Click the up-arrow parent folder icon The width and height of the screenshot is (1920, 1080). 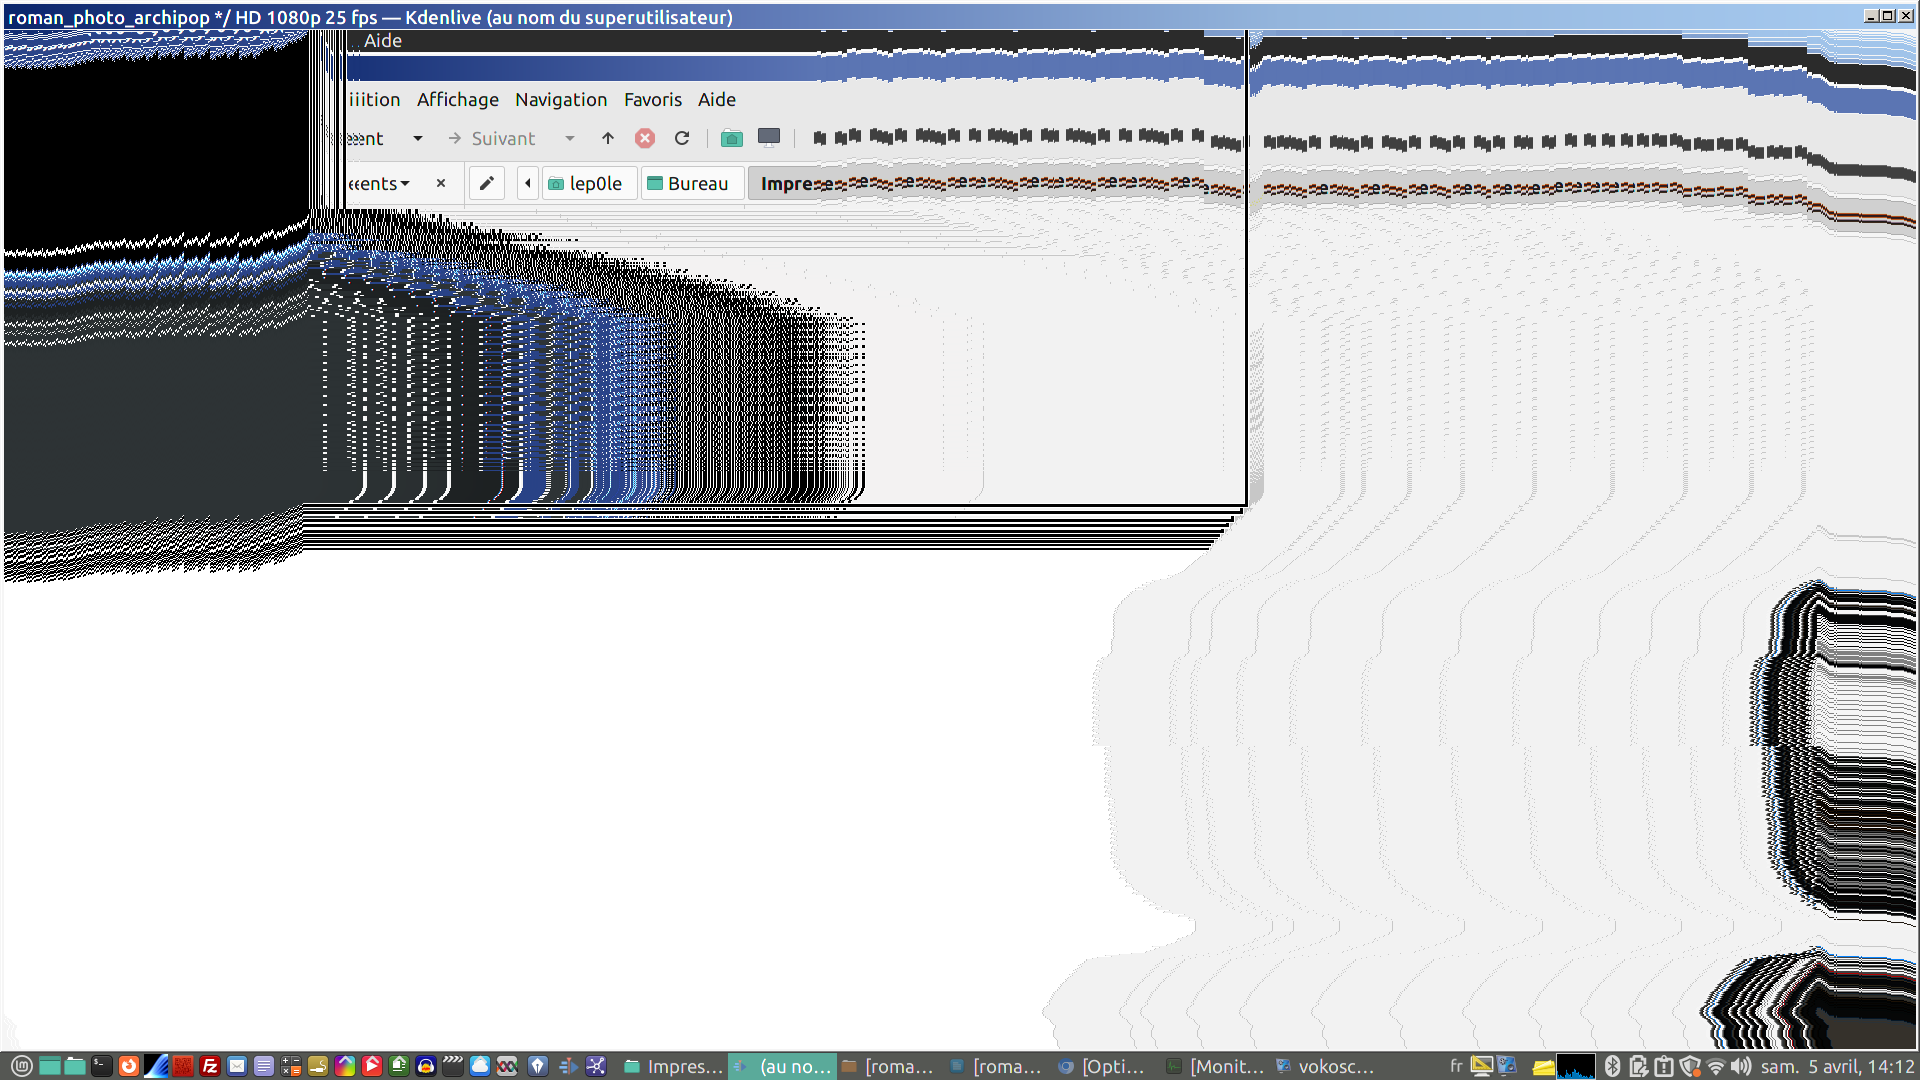pos(608,138)
